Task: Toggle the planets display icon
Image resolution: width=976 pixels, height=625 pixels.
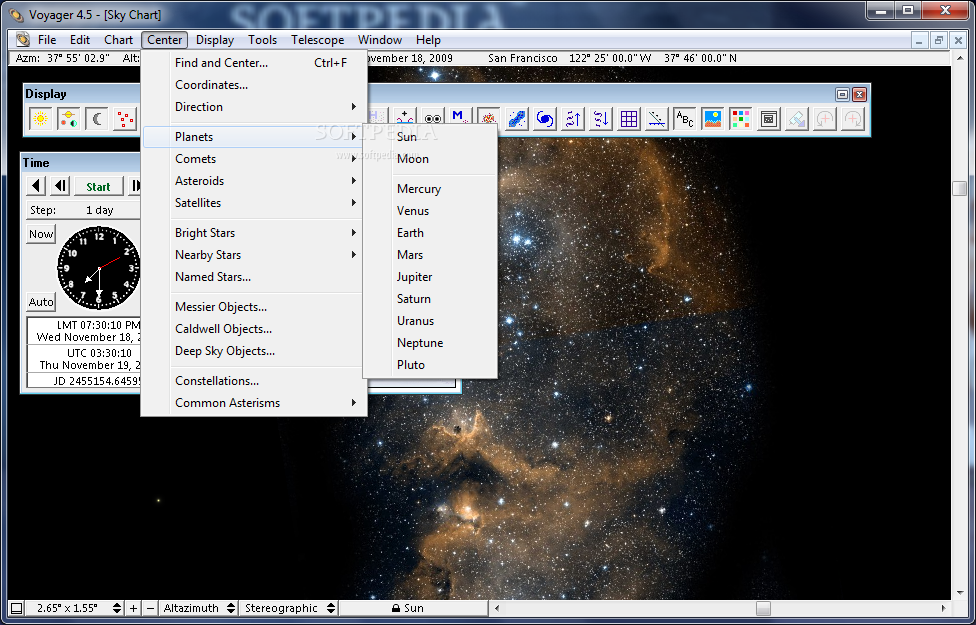Action: tap(68, 118)
